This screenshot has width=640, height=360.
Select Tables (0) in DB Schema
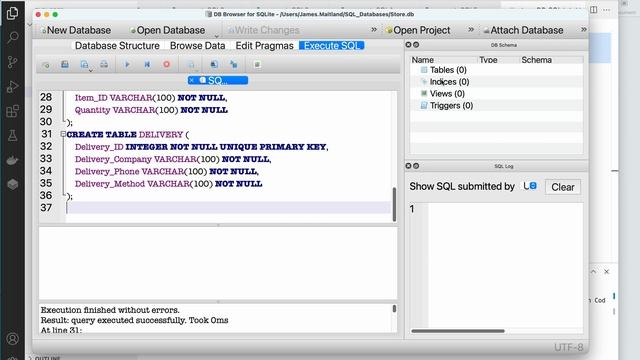(448, 70)
